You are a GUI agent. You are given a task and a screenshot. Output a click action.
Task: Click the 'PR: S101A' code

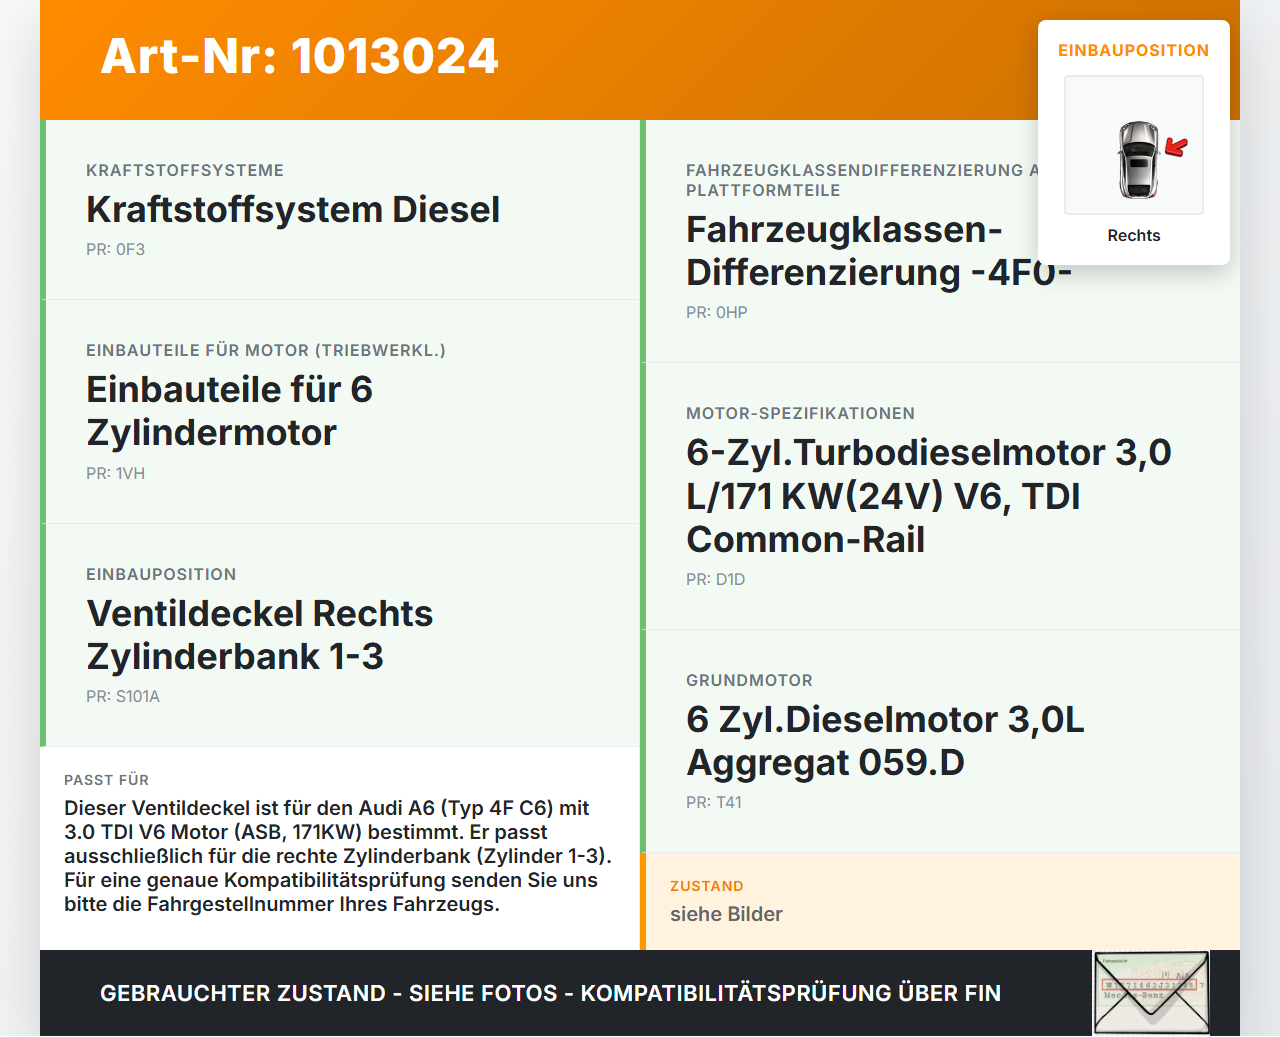coord(123,696)
